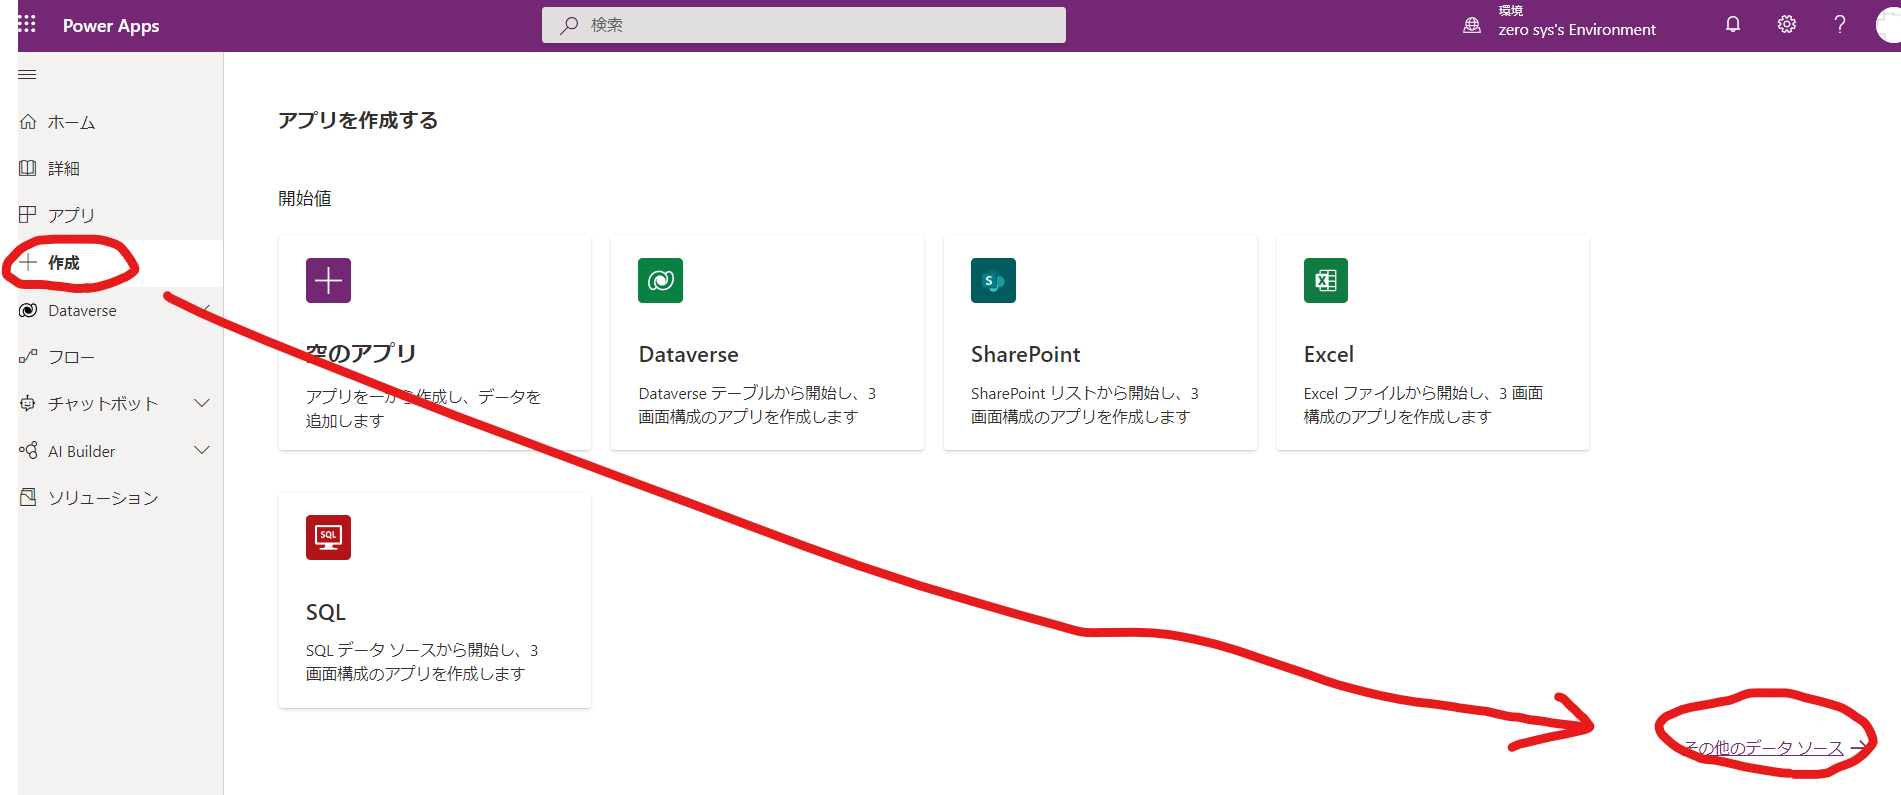1901x795 pixels.
Task: Click the チャットボット bot icon
Action: coord(28,403)
